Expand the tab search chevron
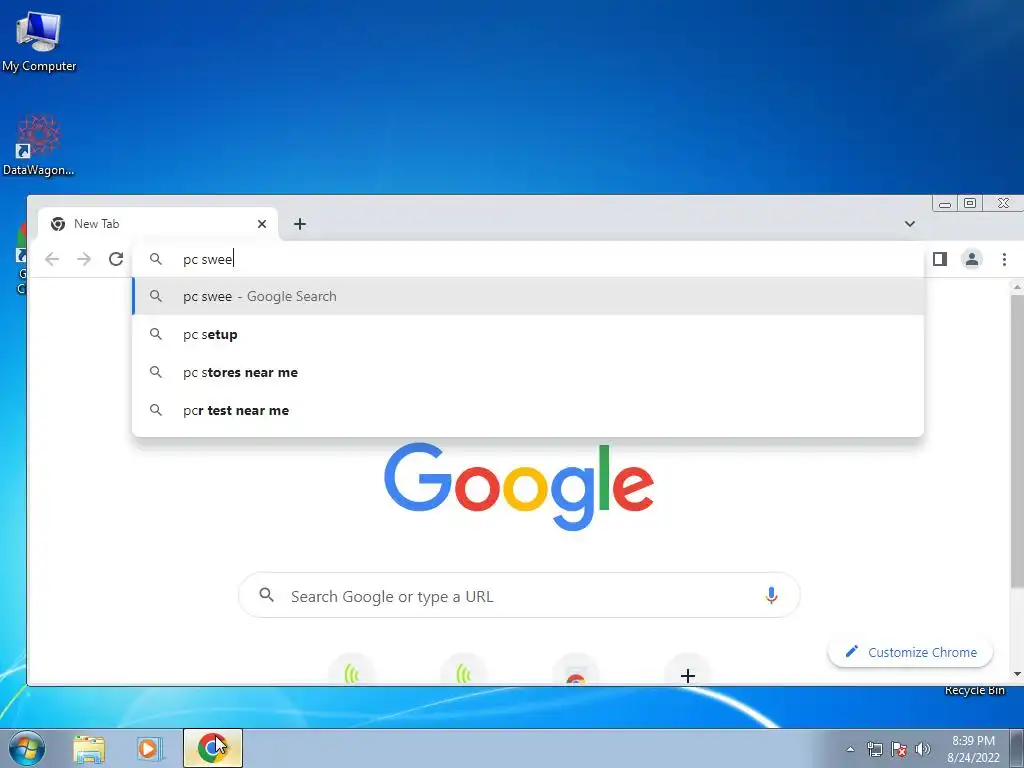1024x768 pixels. (910, 224)
